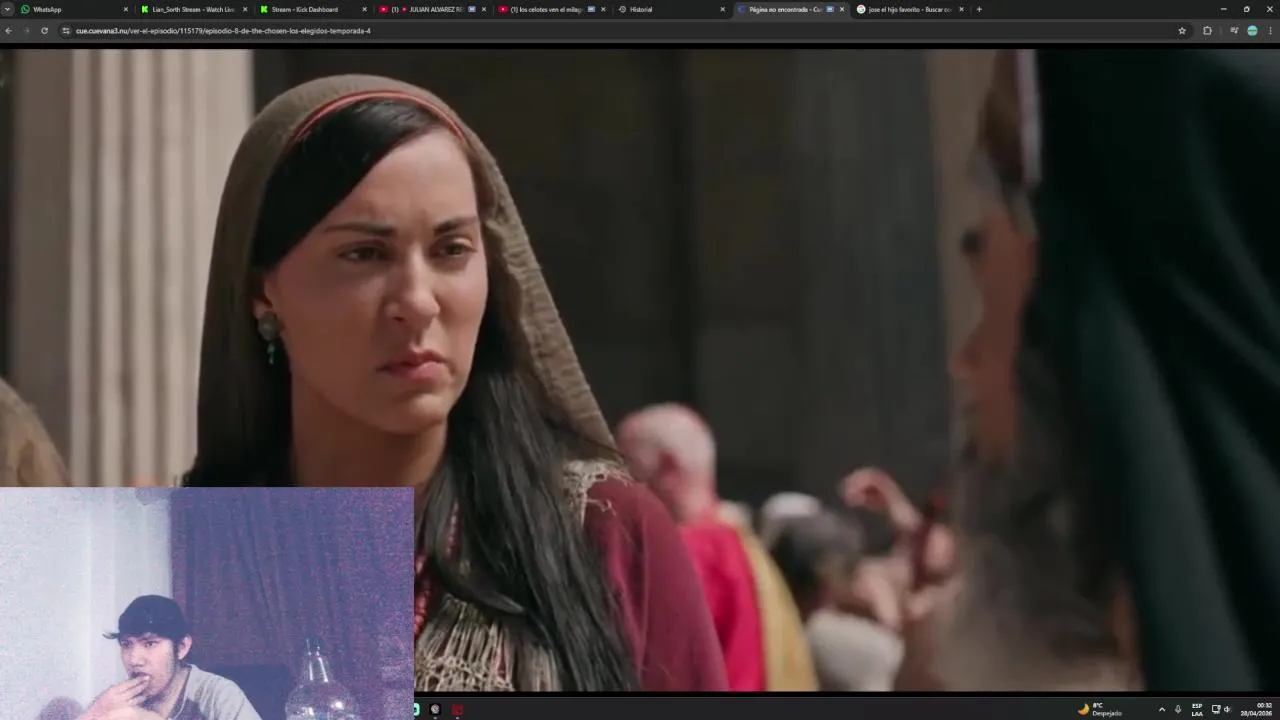Go back to the previous page
Screen dimensions: 1280x720
[x=9, y=31]
